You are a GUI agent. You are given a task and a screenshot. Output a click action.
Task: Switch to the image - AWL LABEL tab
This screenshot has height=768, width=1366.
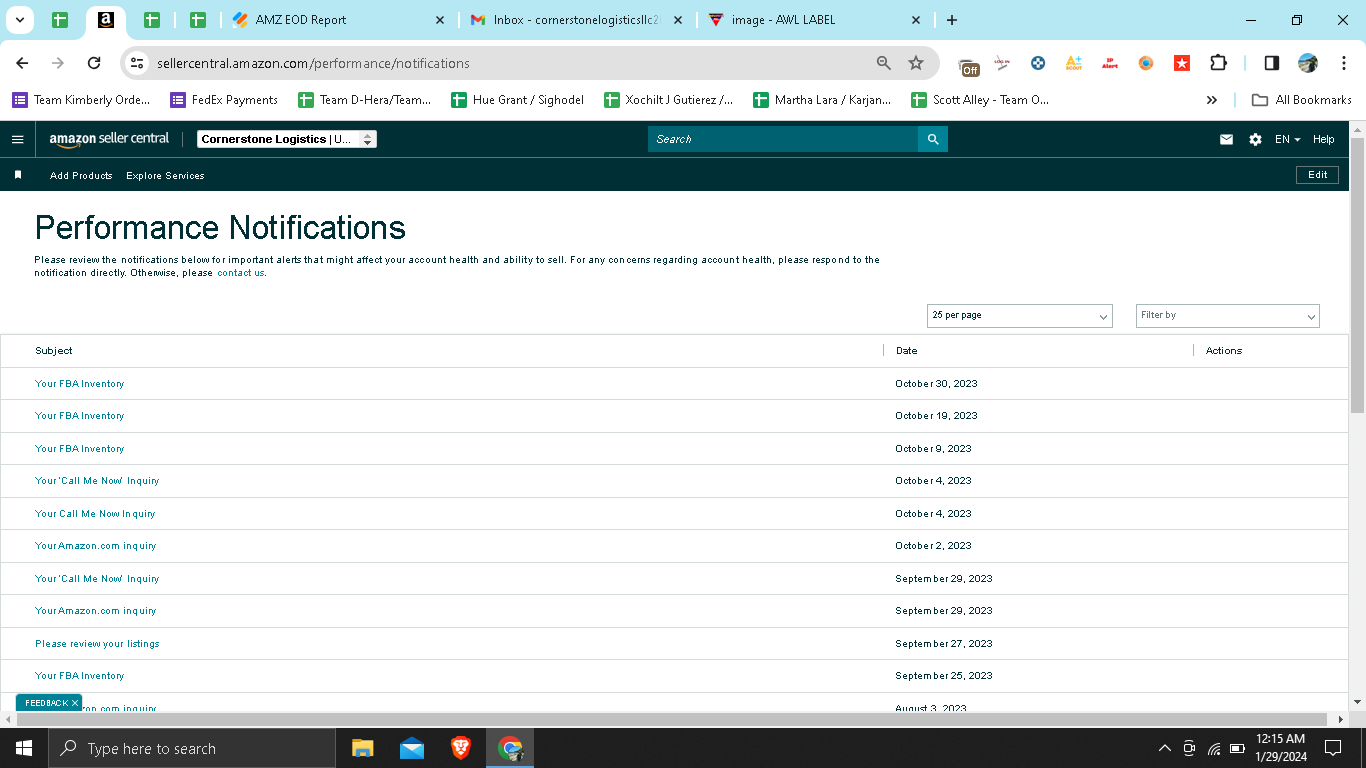(815, 20)
